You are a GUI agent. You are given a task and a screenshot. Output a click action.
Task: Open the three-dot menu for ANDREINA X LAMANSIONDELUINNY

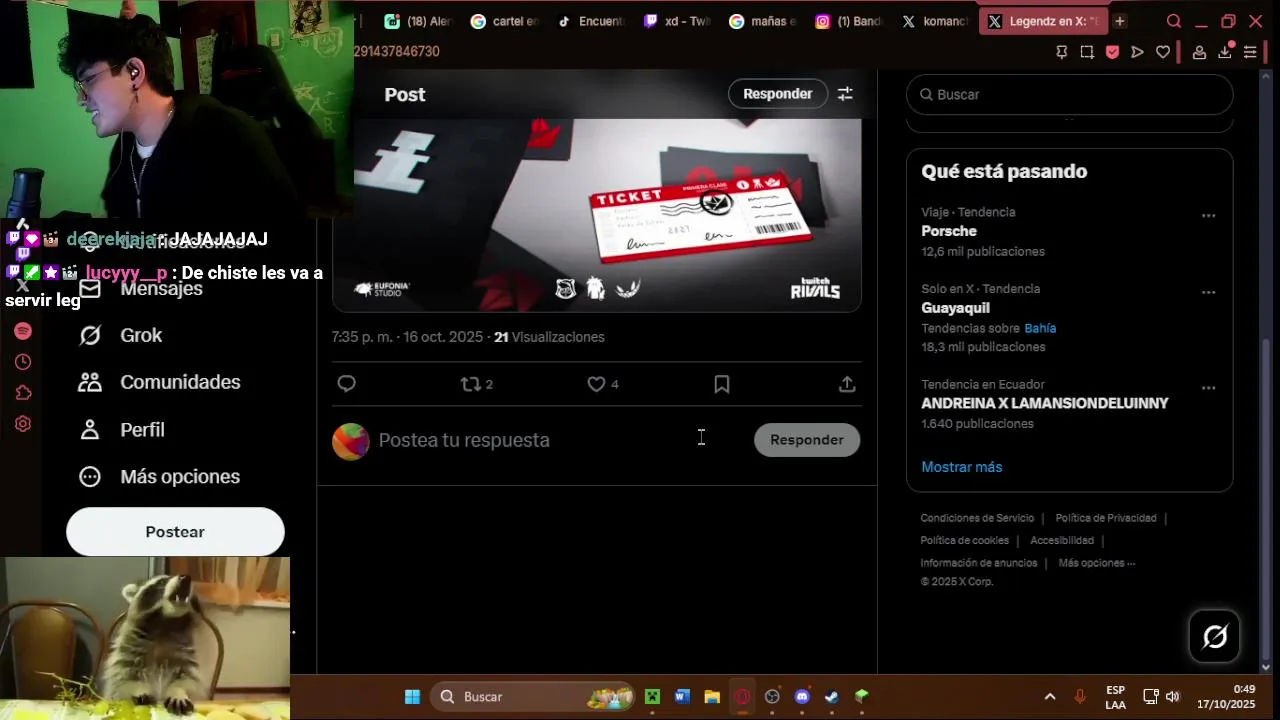pyautogui.click(x=1208, y=388)
